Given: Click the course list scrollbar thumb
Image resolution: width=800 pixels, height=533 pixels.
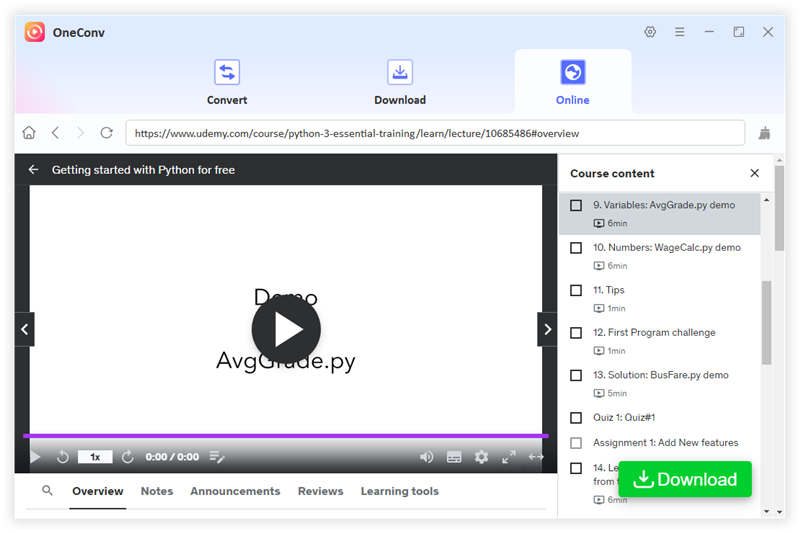Looking at the screenshot, I should coord(766,322).
